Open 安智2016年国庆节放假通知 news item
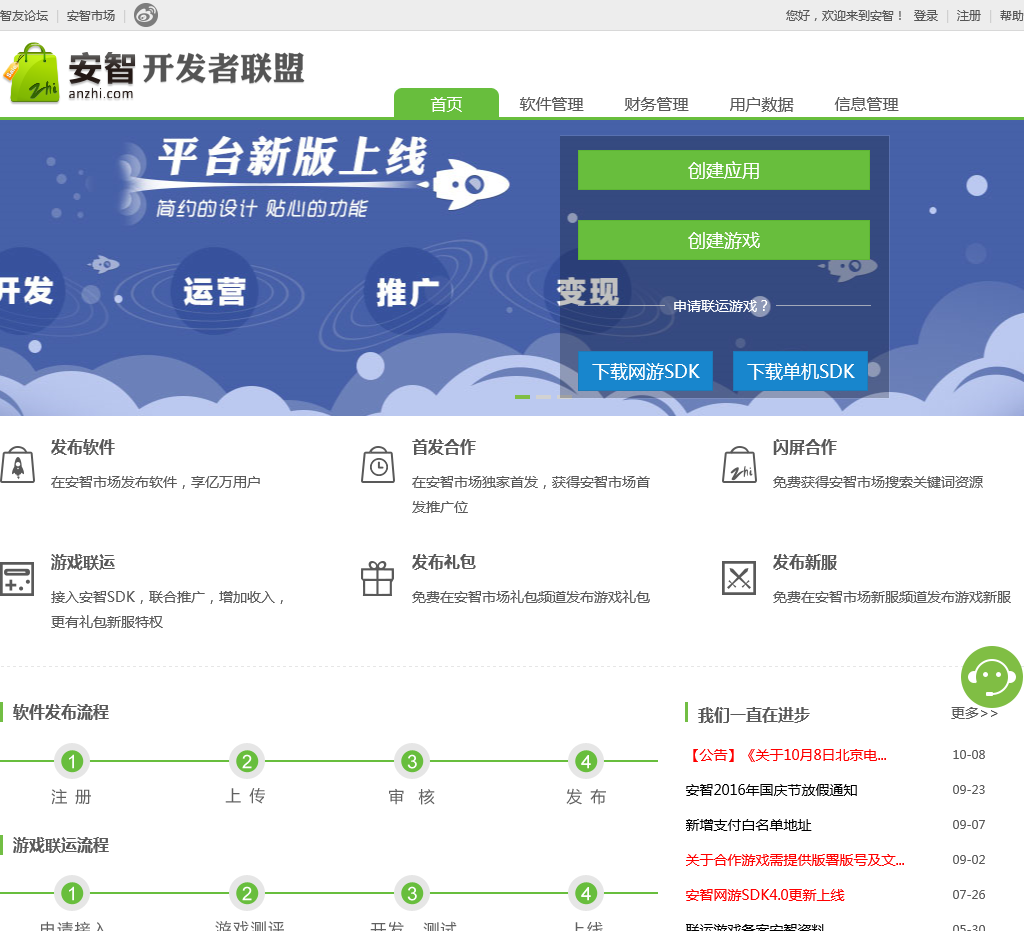 [771, 790]
